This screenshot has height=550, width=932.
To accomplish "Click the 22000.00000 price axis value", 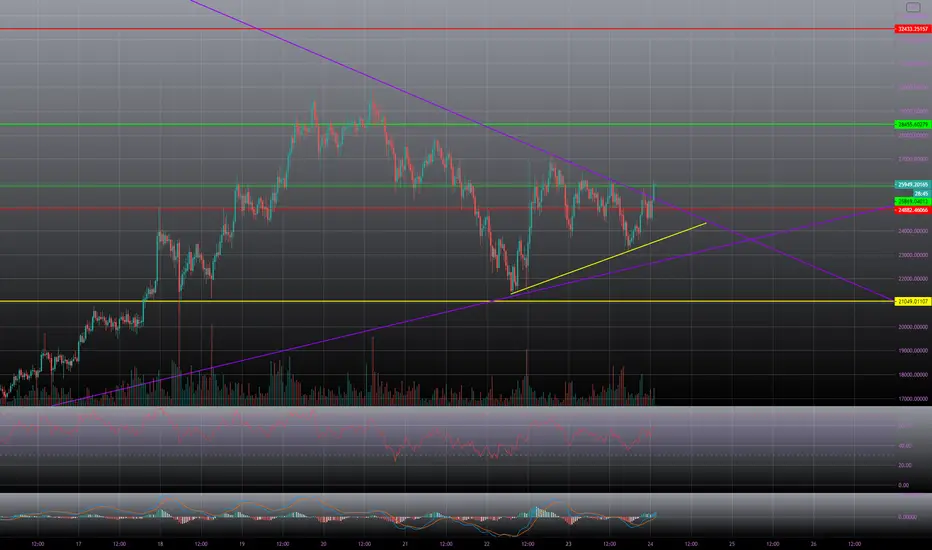I will point(912,279).
